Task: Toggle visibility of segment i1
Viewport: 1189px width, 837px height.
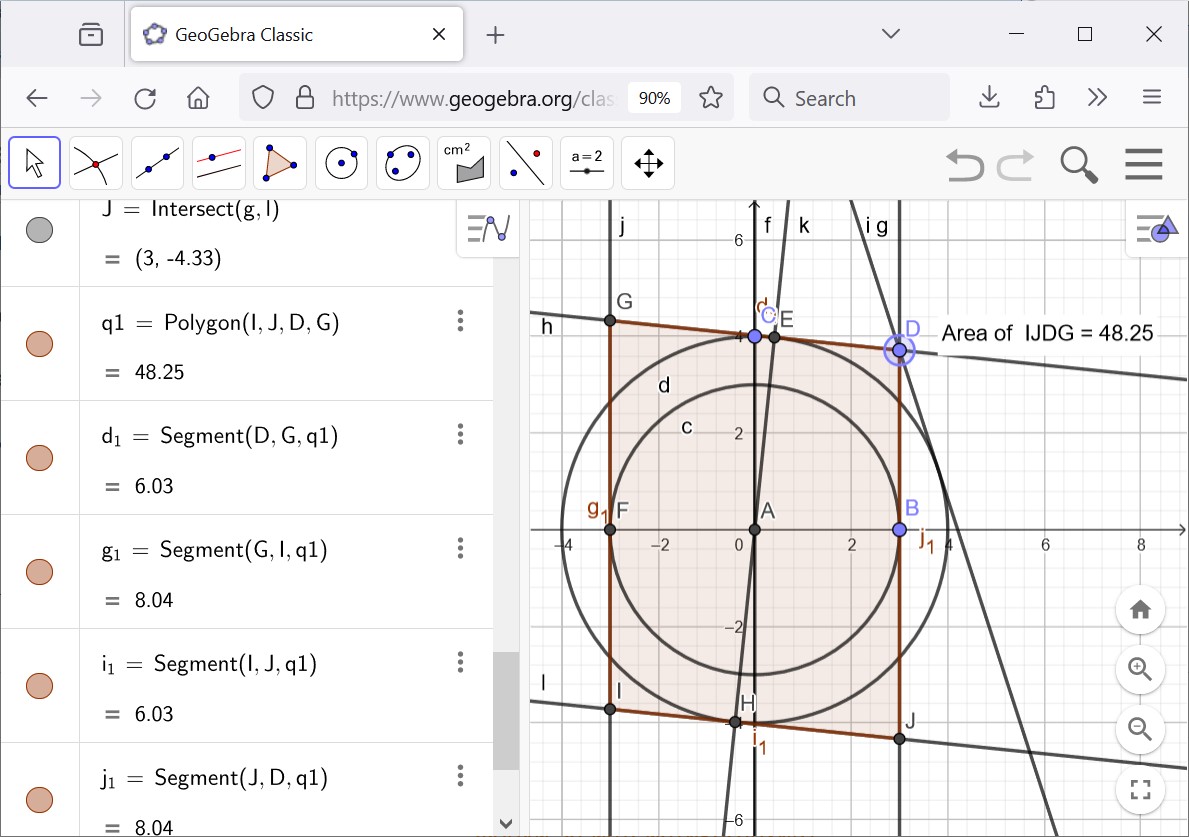Action: click(x=39, y=685)
